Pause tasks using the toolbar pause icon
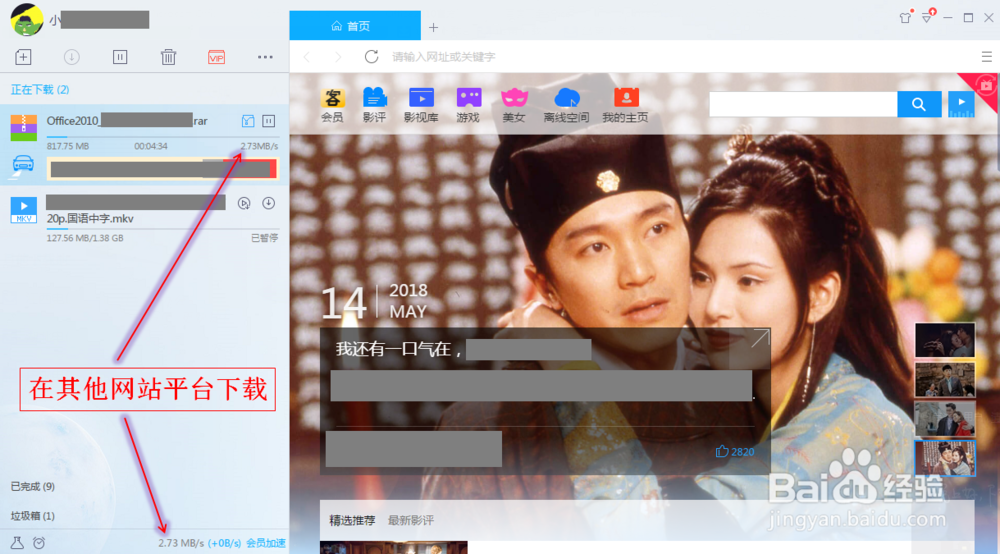1000x554 pixels. (x=120, y=57)
